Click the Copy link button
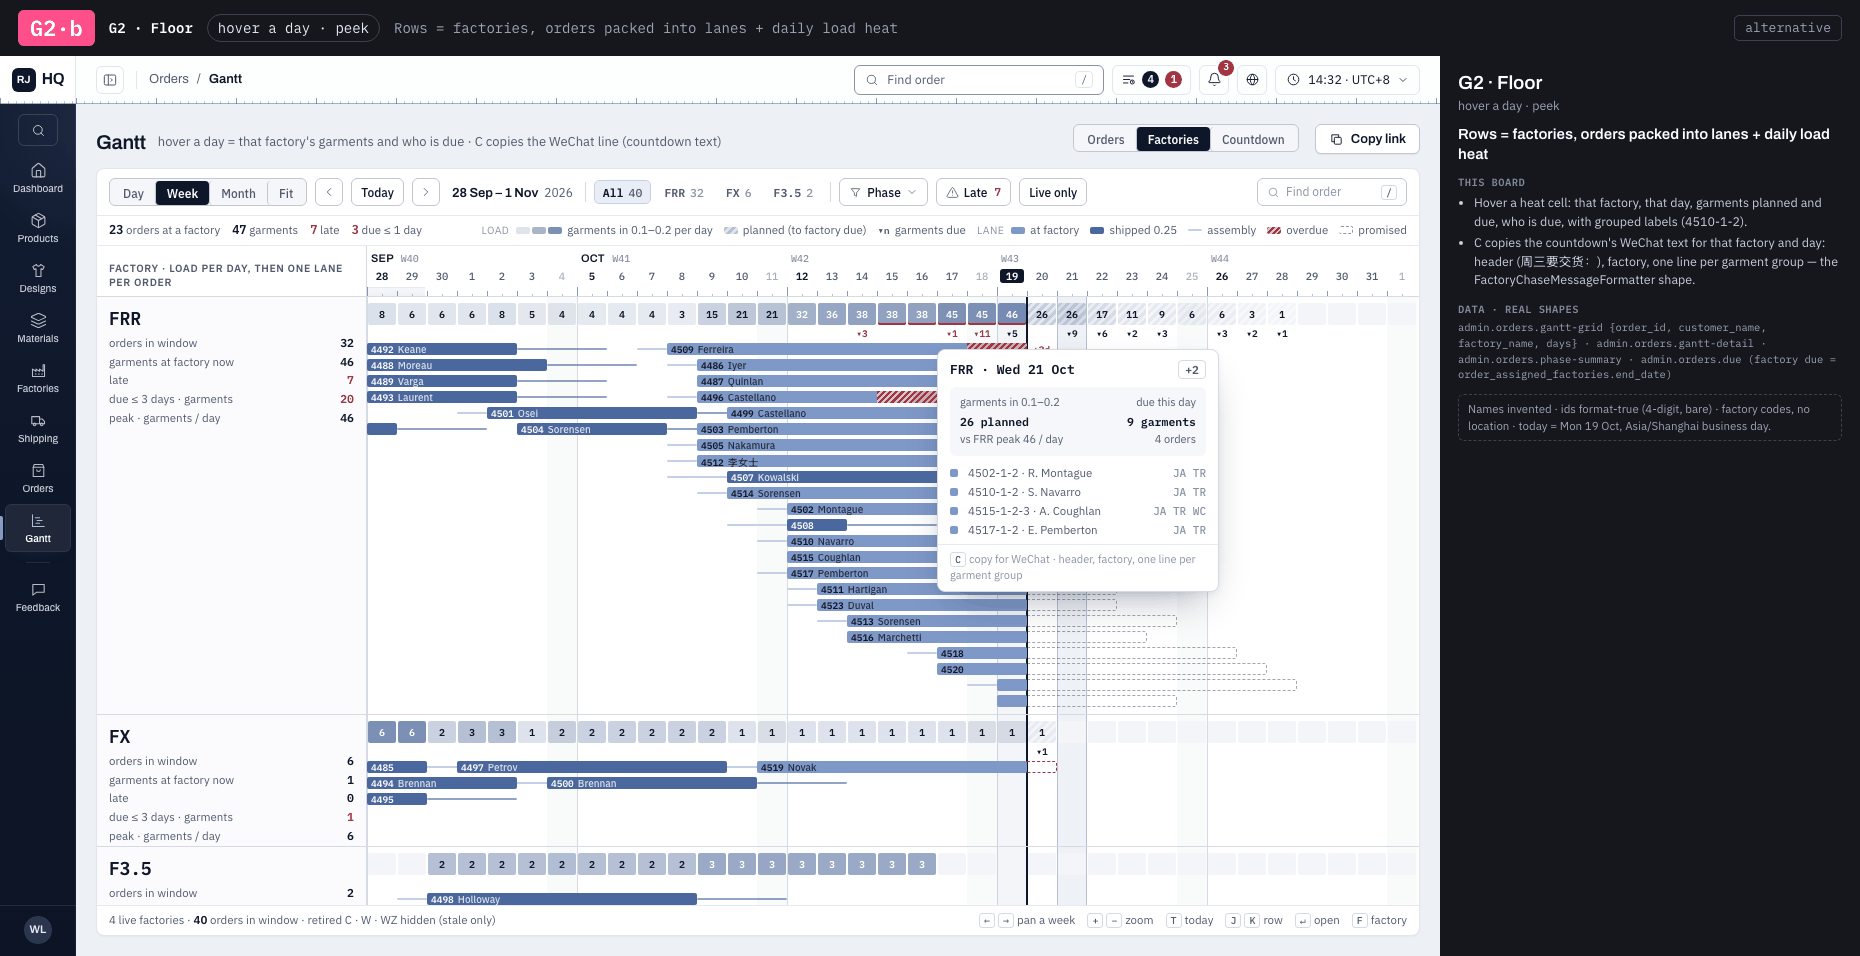This screenshot has height=956, width=1860. point(1368,139)
